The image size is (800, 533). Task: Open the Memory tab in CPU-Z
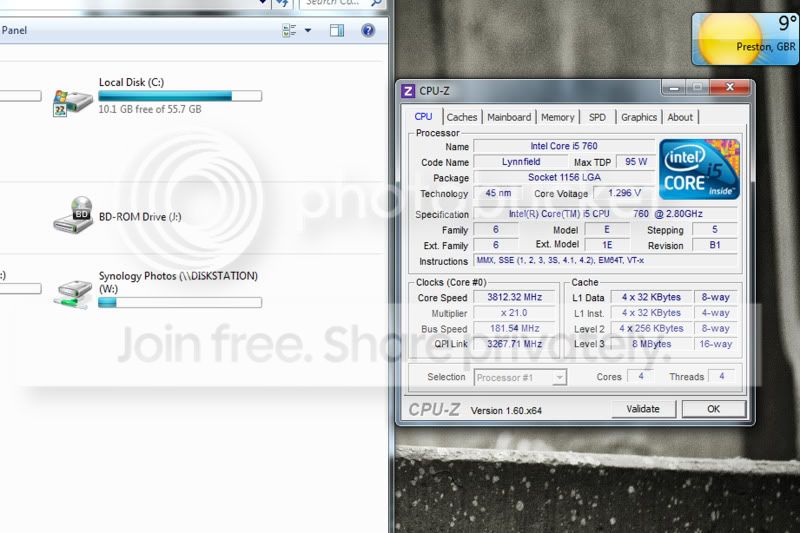click(557, 117)
